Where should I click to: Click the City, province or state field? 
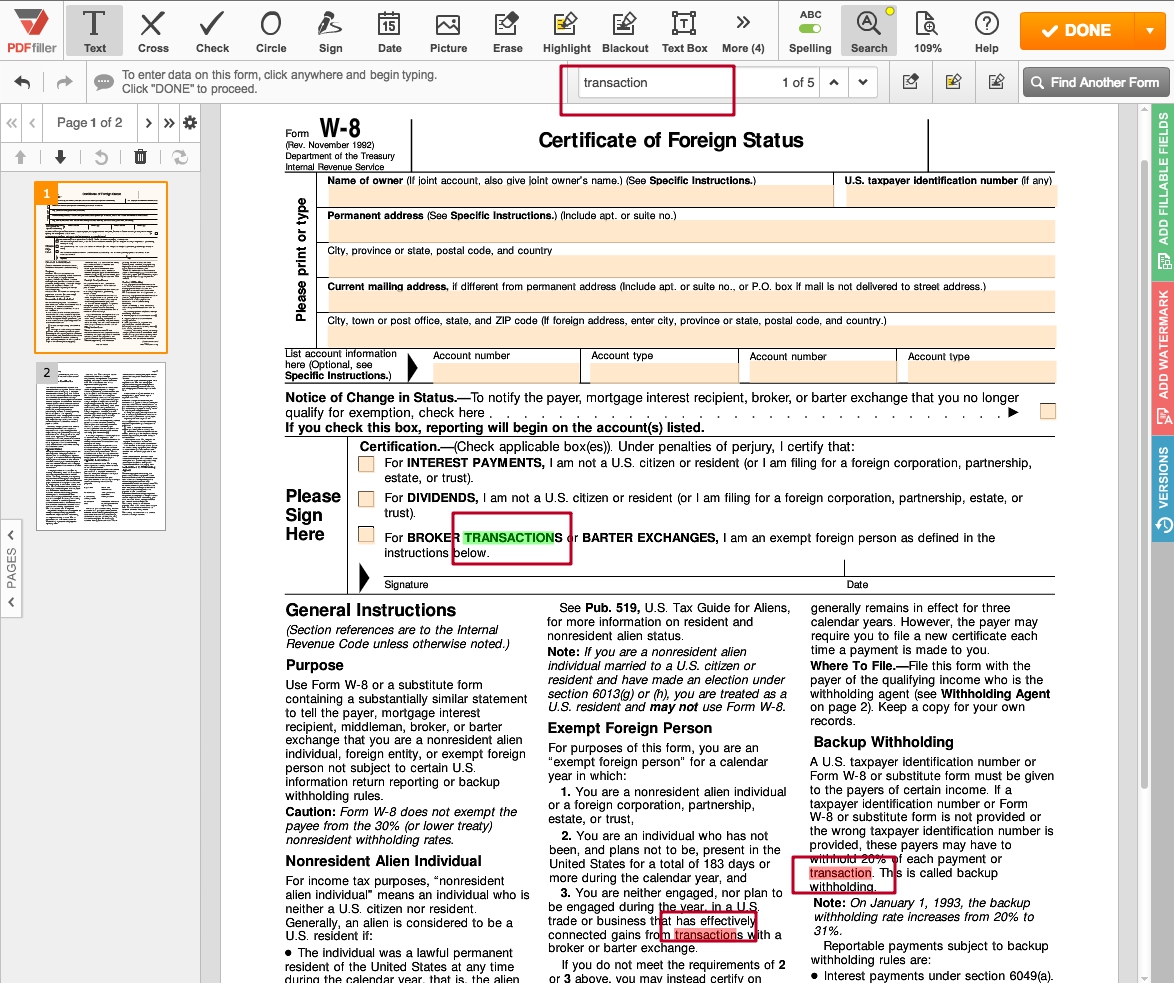click(691, 267)
